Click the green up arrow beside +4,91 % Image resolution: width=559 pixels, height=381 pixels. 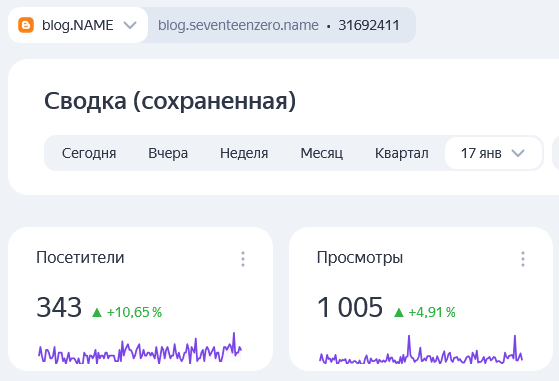coord(399,313)
